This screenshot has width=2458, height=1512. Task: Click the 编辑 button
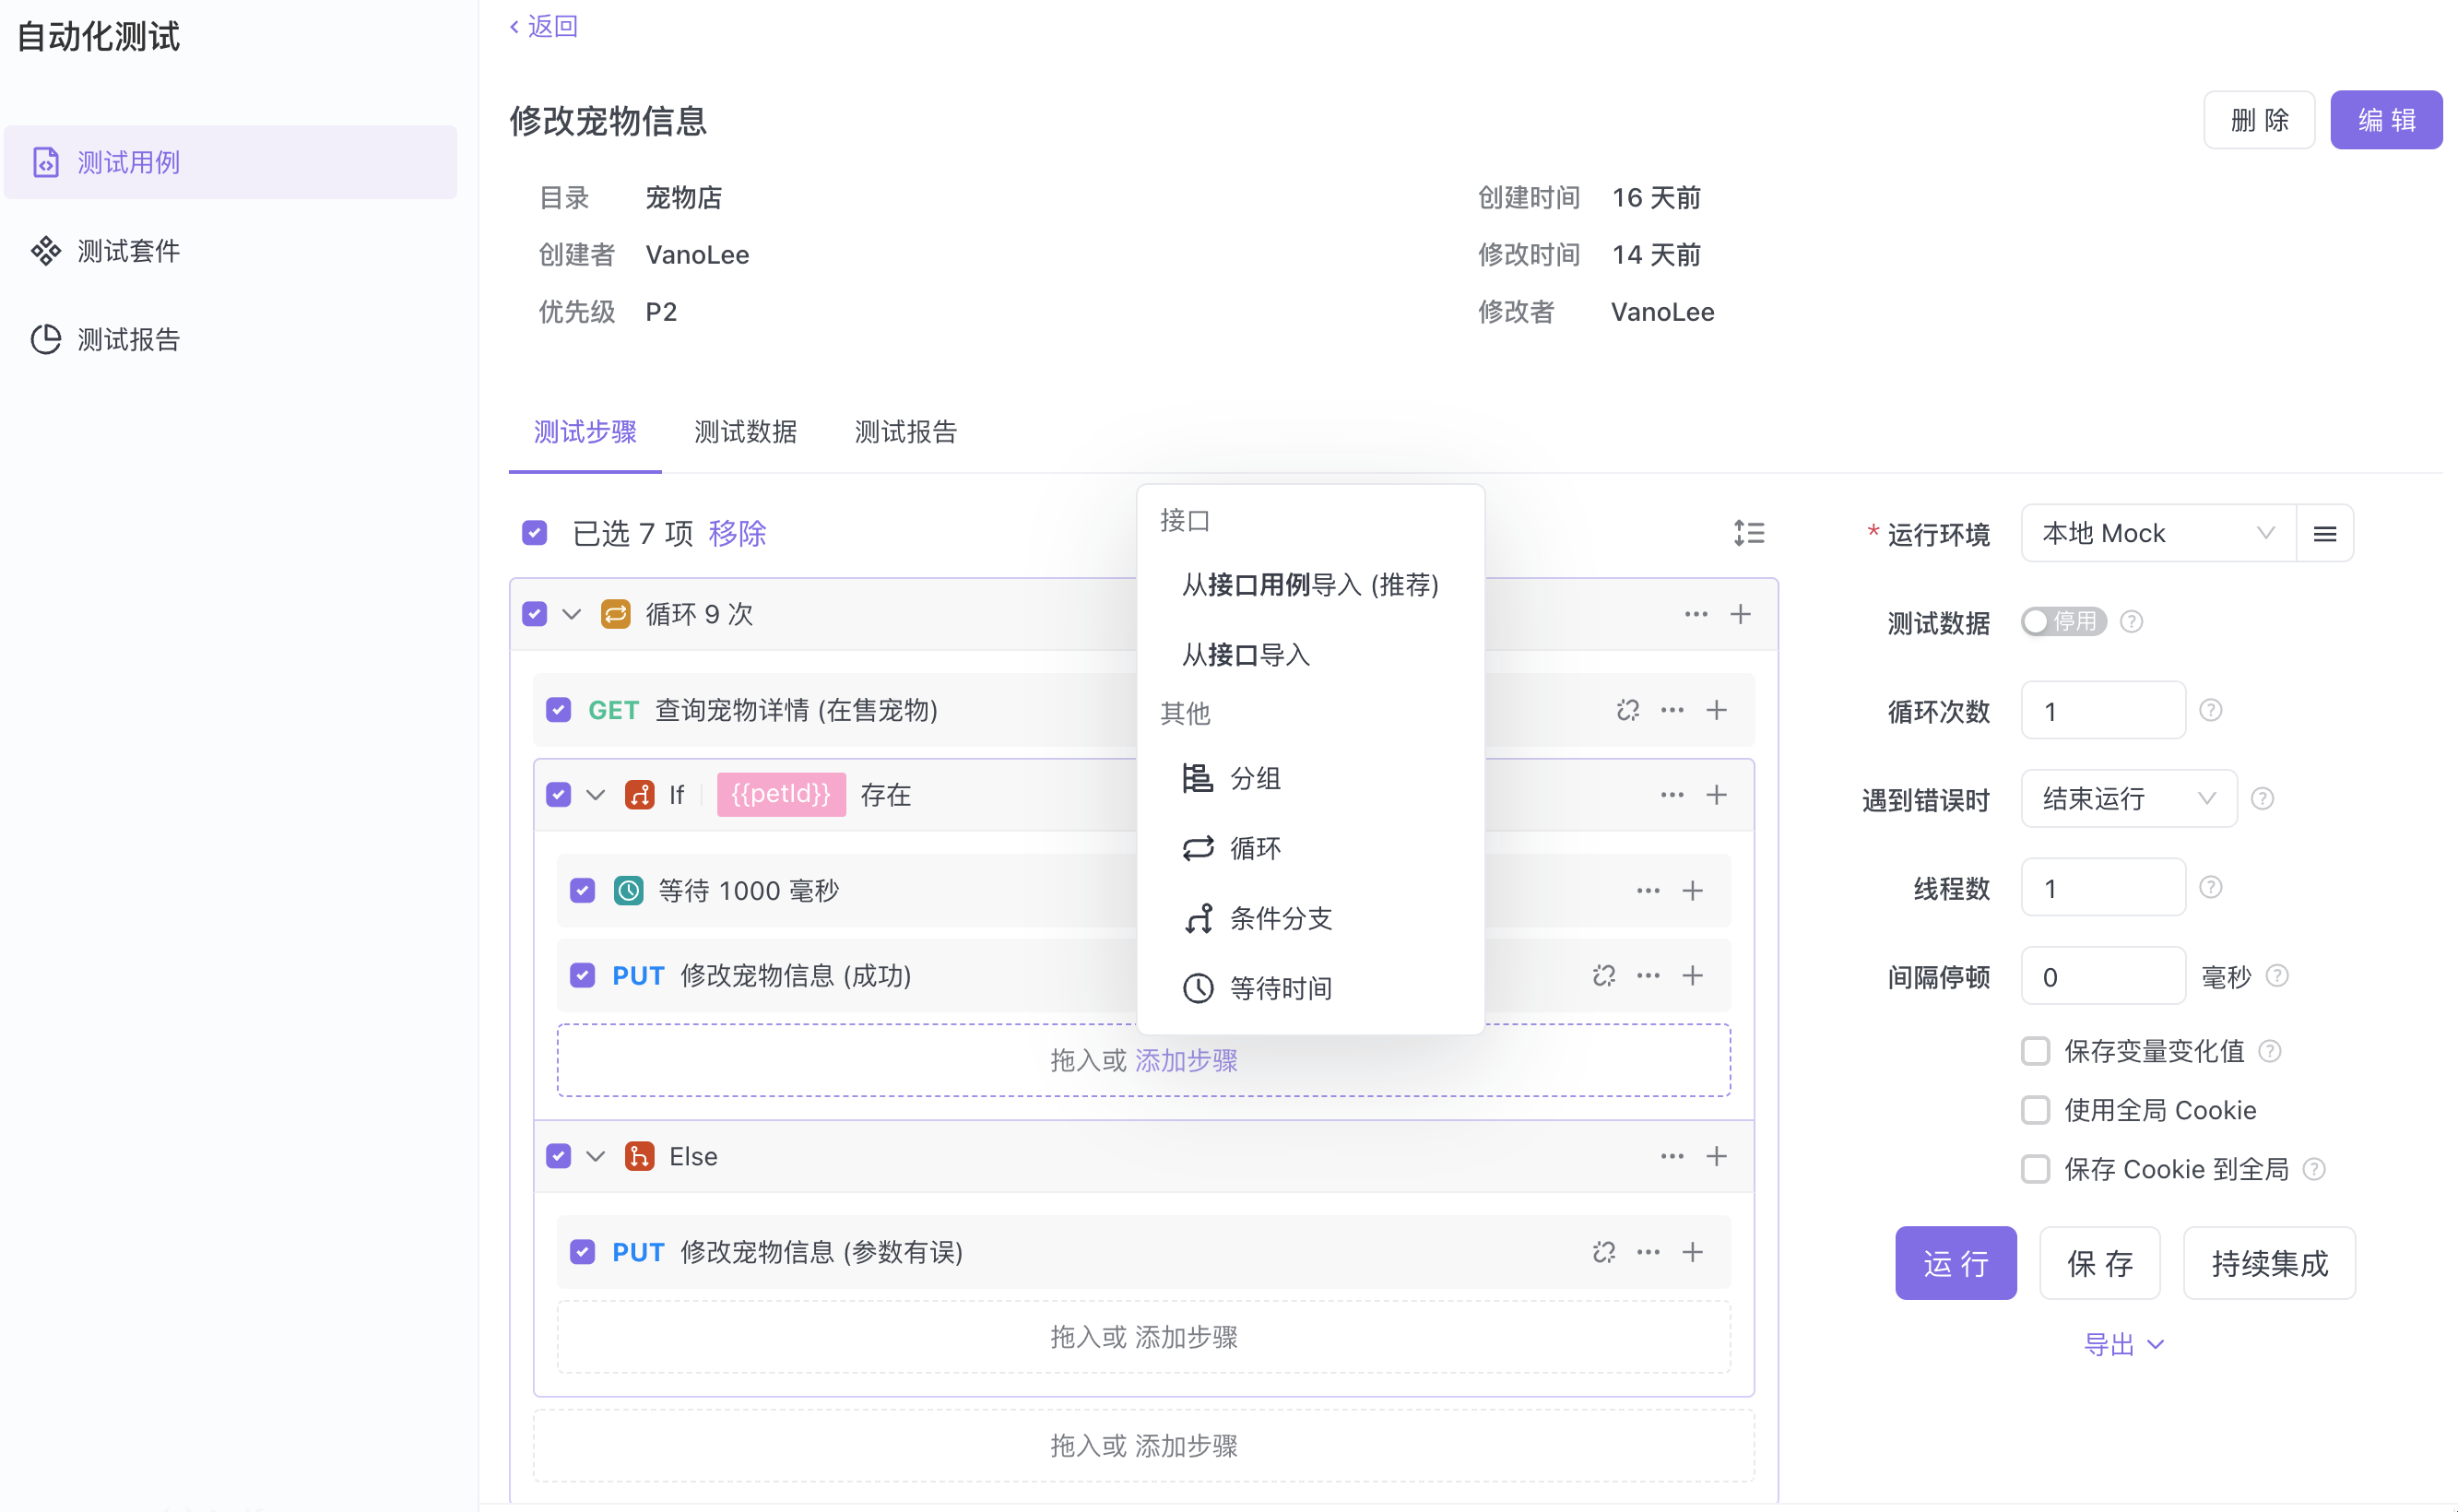click(x=2386, y=120)
